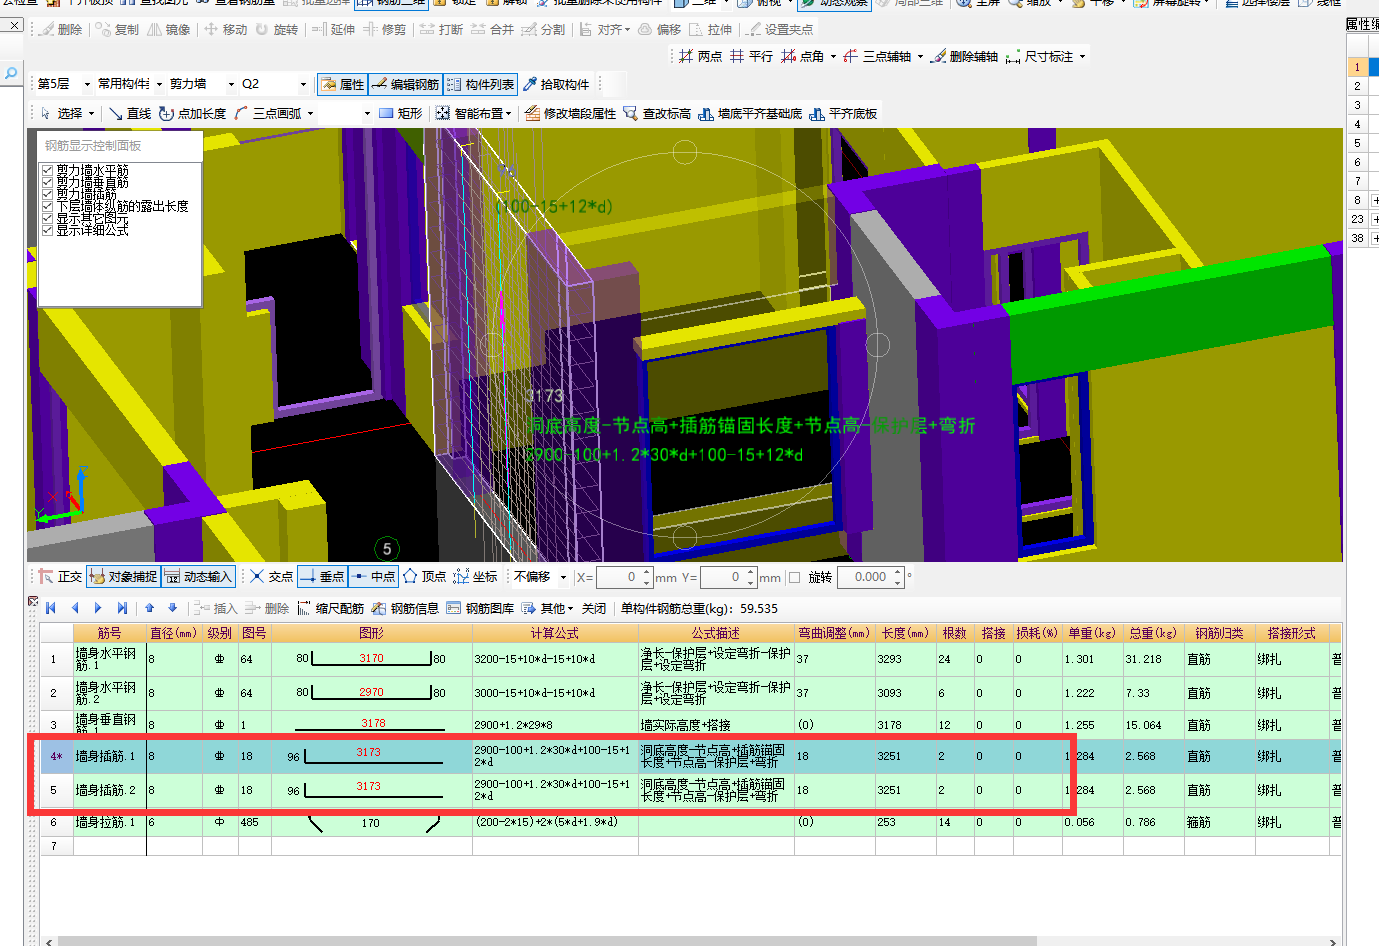Select the 拾取构件 (pick component) eyedropper tool
The width and height of the screenshot is (1379, 946).
click(557, 85)
